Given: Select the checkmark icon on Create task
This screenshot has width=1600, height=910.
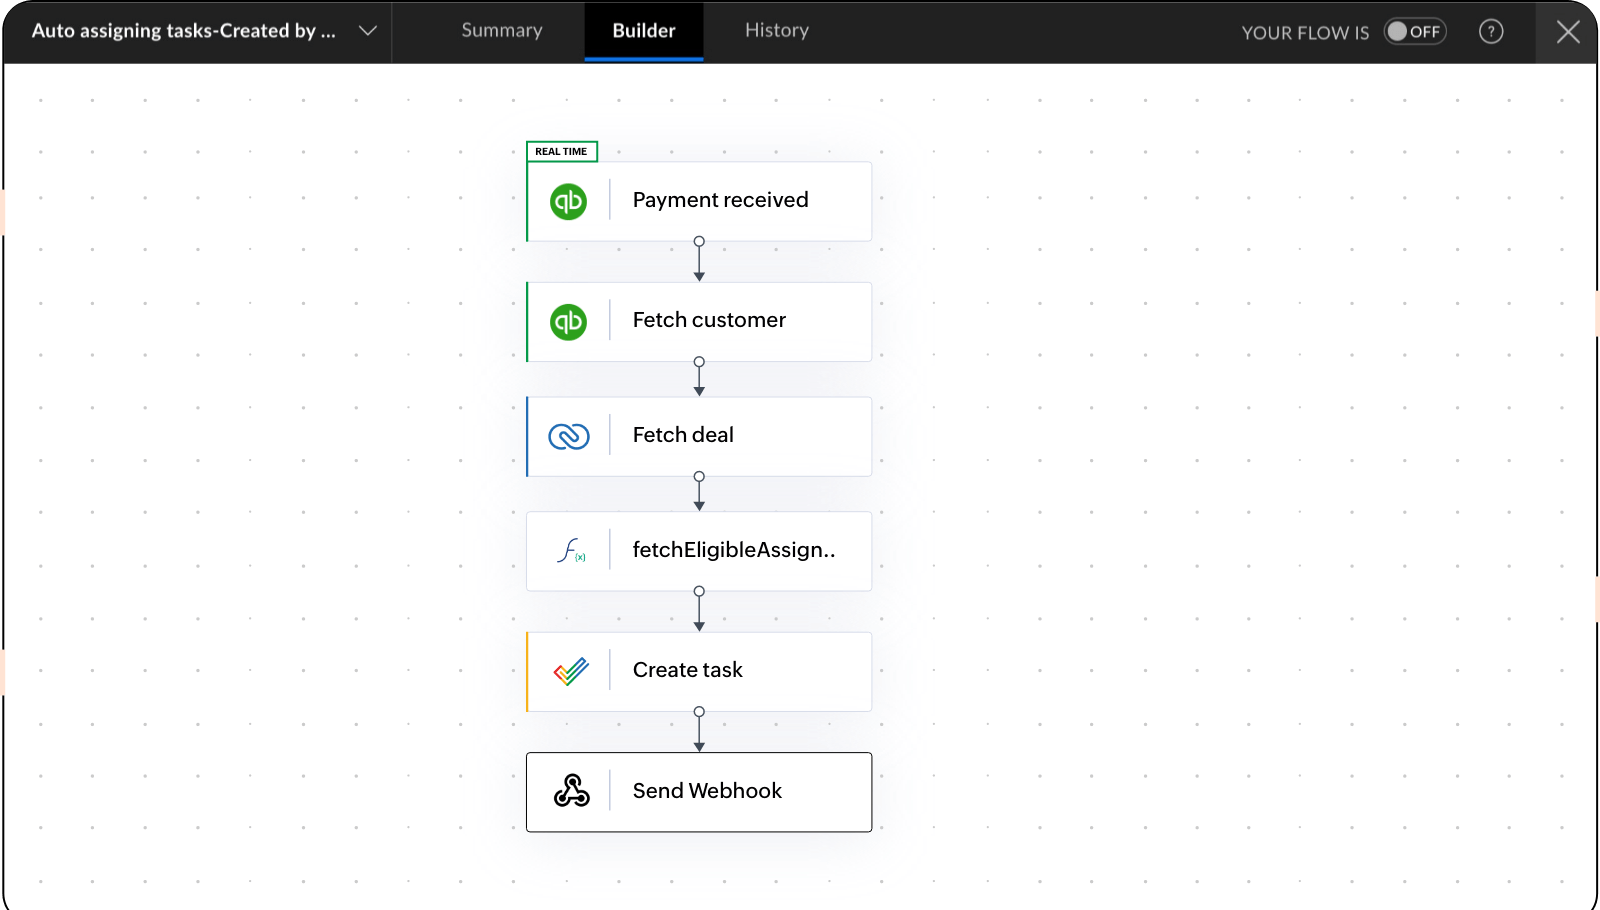Looking at the screenshot, I should (571, 670).
